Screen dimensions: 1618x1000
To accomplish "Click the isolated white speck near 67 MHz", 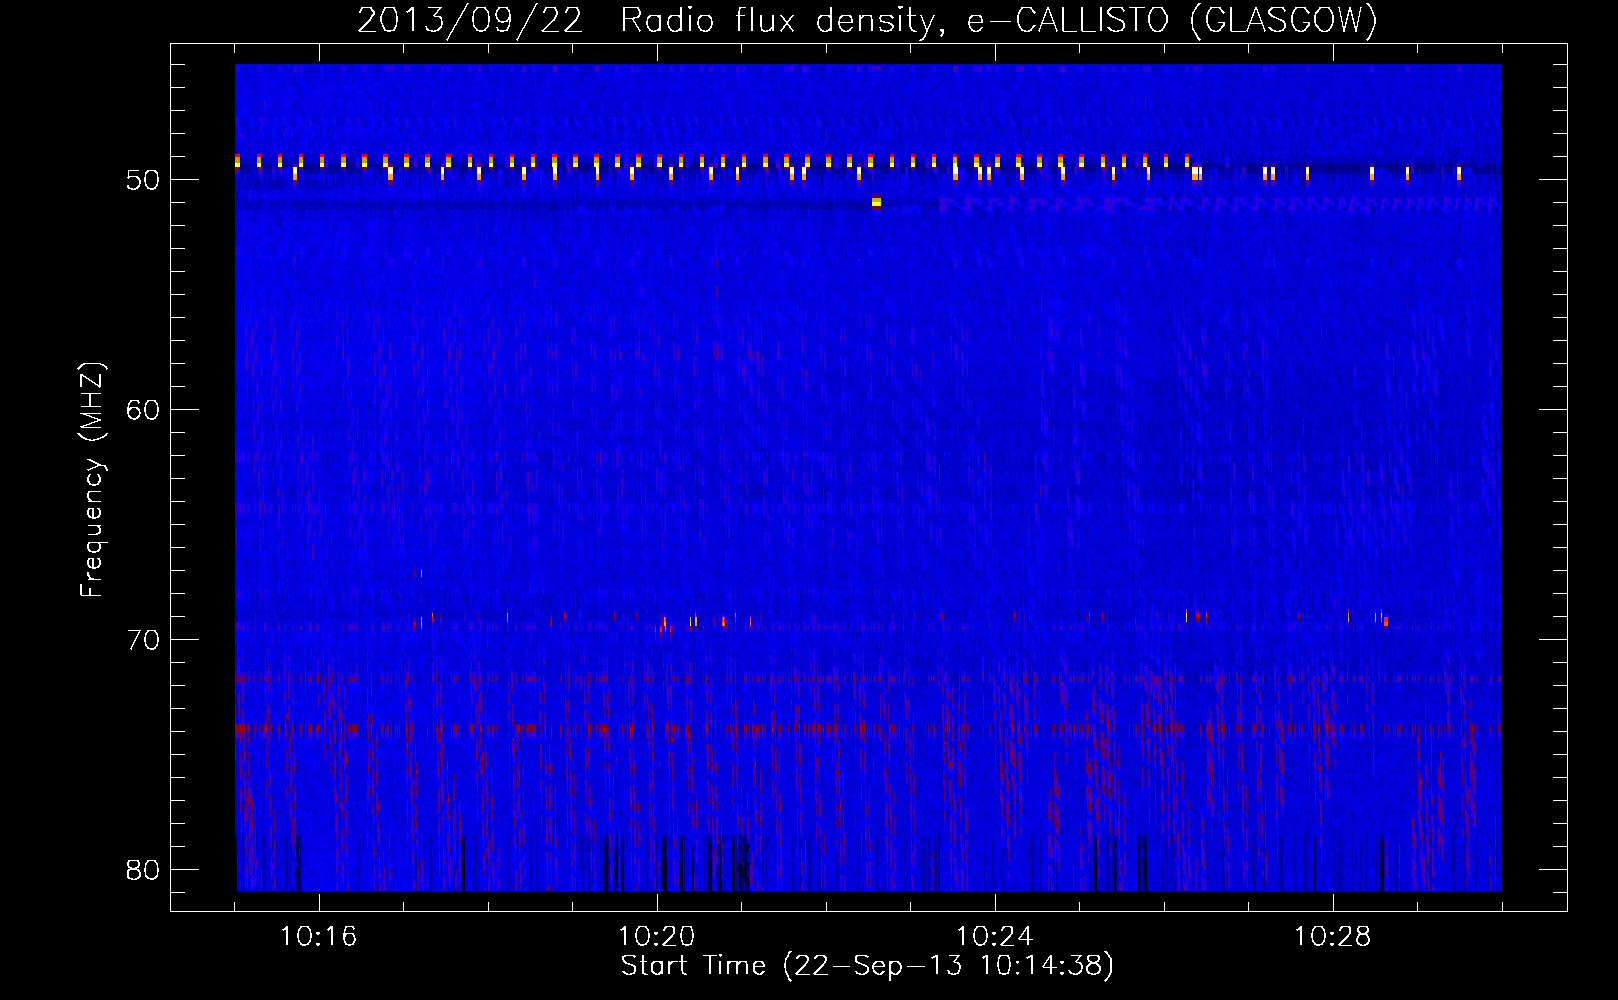I will pyautogui.click(x=421, y=573).
